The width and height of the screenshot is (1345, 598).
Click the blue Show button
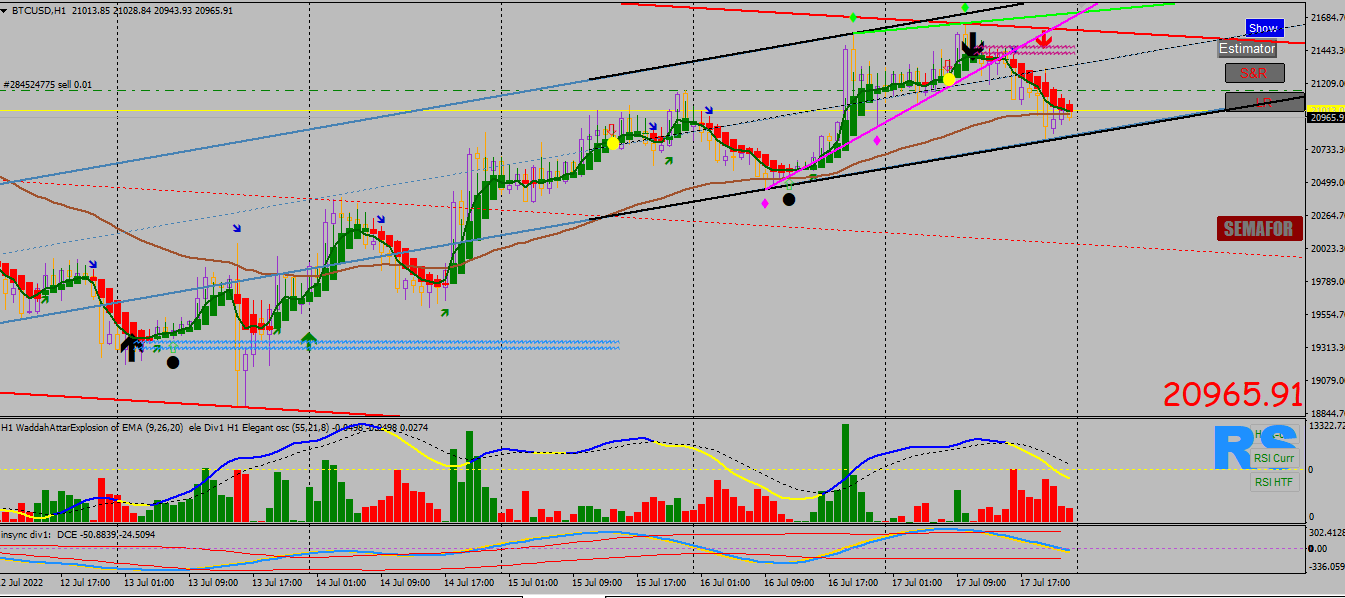(1263, 28)
